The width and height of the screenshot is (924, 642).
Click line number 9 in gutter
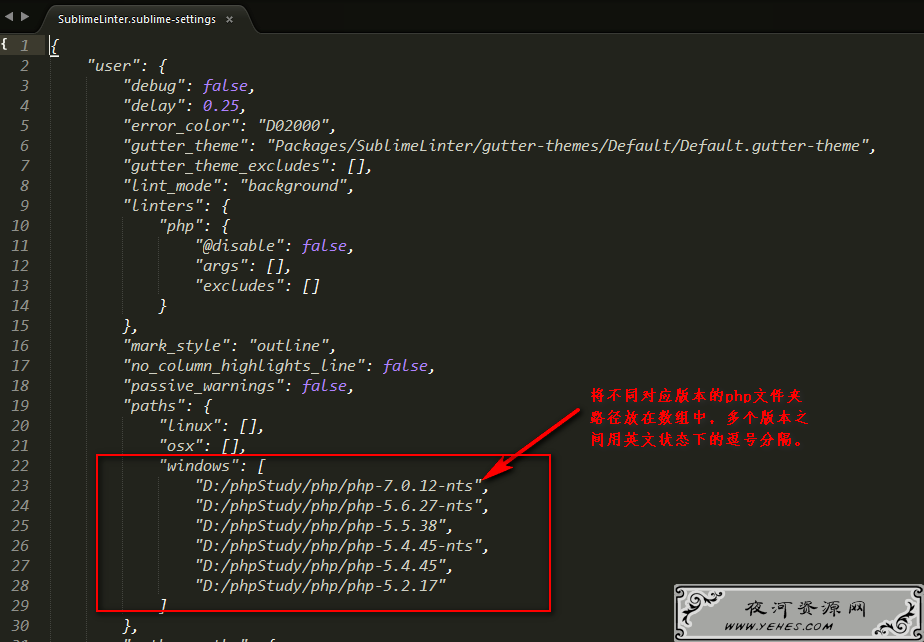(25, 206)
